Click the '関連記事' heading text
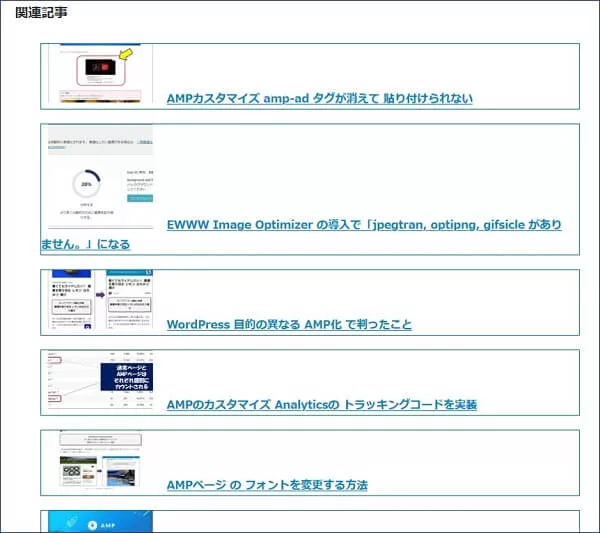This screenshot has height=533, width=600. point(41,13)
